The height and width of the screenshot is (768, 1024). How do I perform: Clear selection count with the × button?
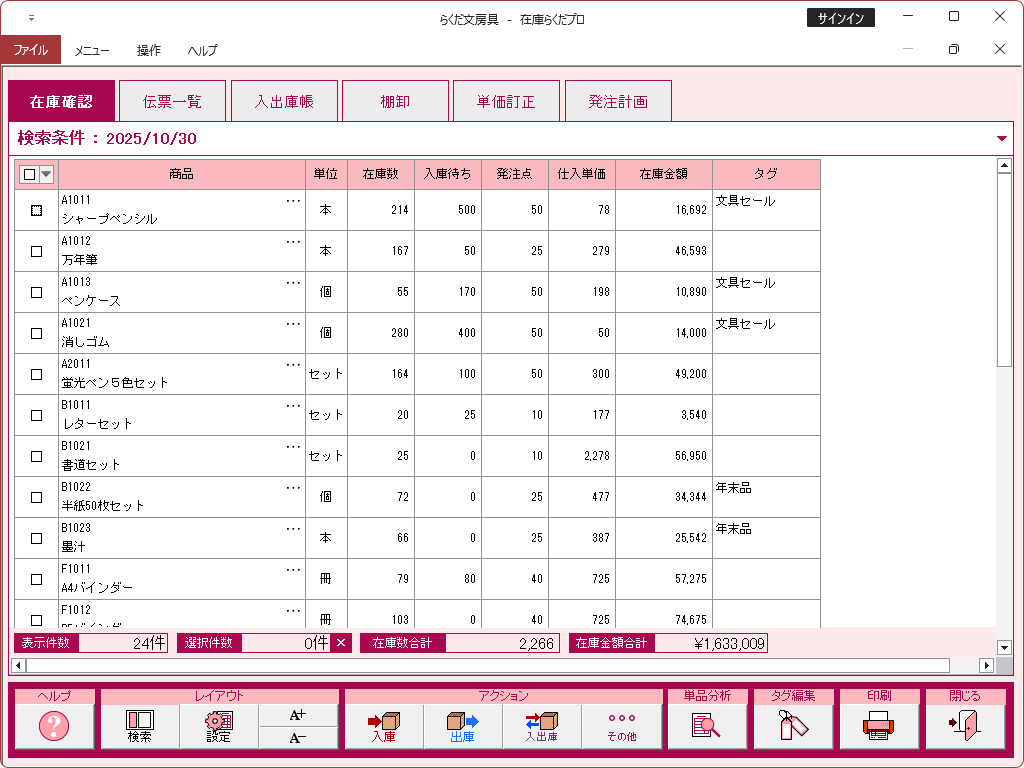click(341, 643)
